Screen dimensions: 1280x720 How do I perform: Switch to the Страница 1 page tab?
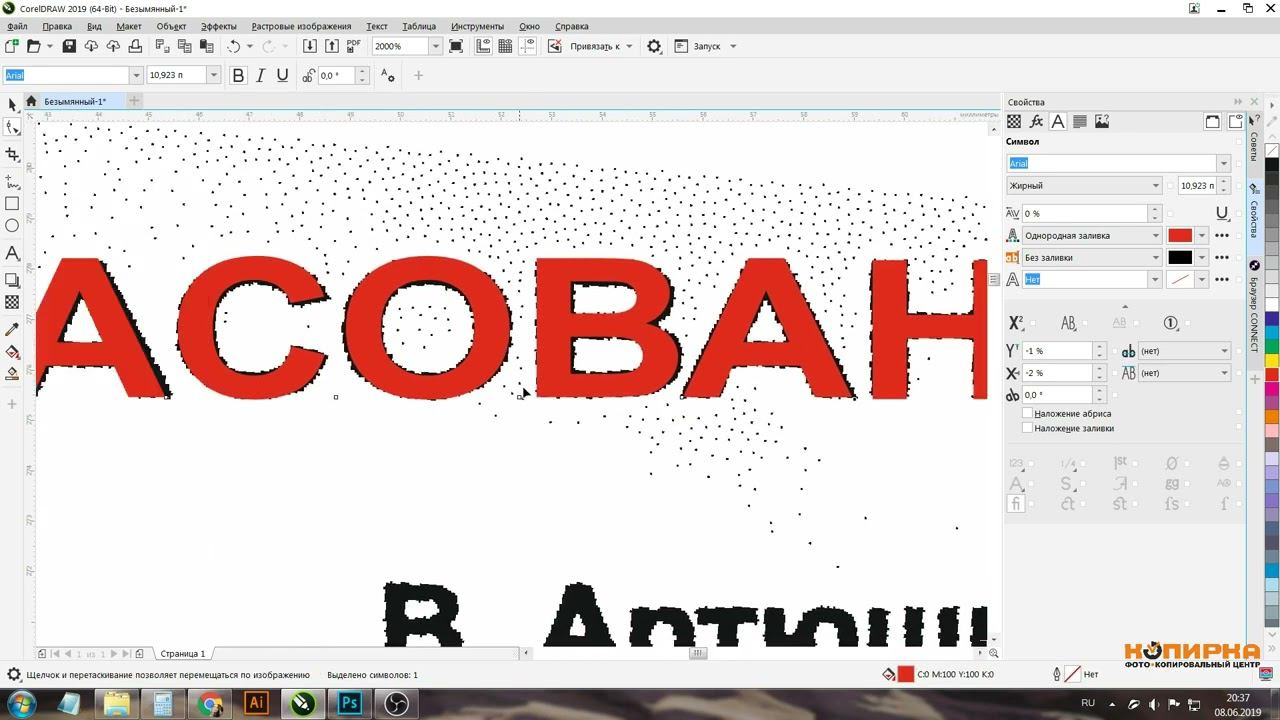[183, 654]
